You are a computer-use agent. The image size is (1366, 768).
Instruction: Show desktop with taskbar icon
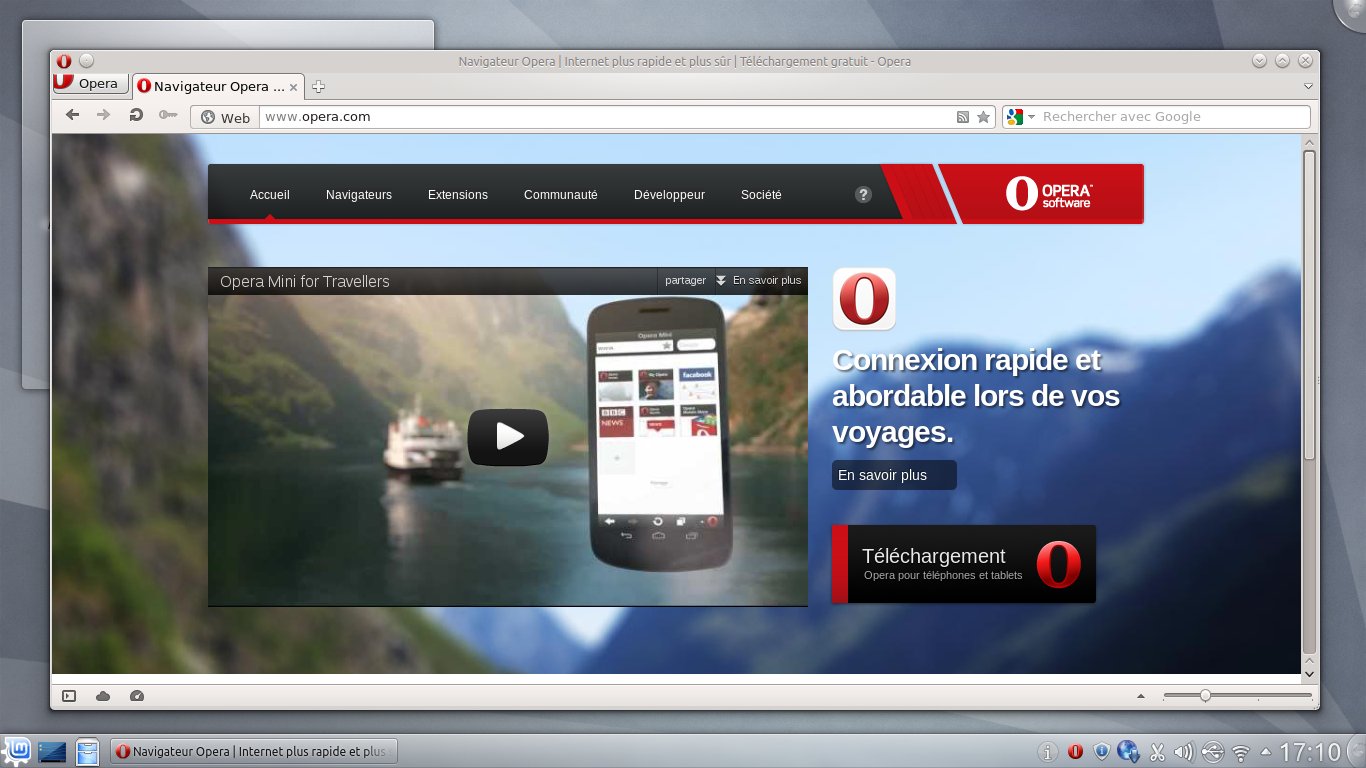pos(52,750)
